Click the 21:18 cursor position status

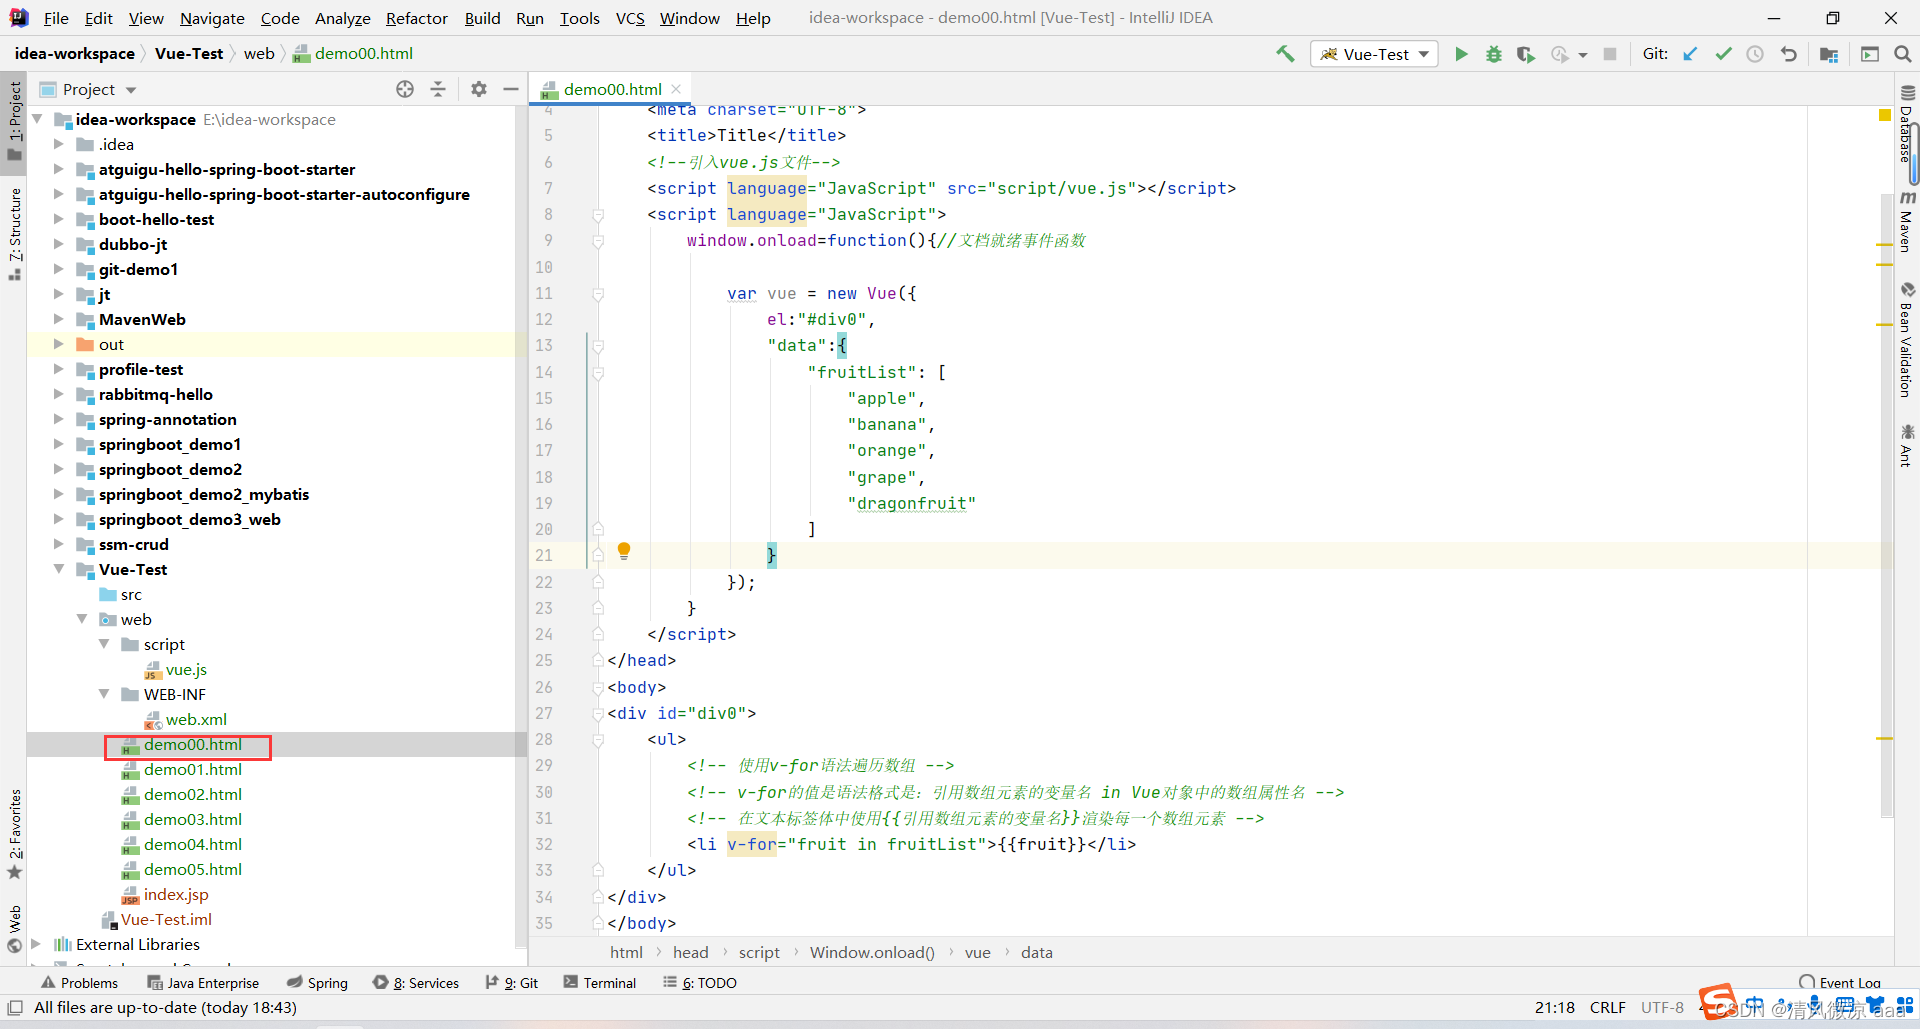tap(1555, 1008)
